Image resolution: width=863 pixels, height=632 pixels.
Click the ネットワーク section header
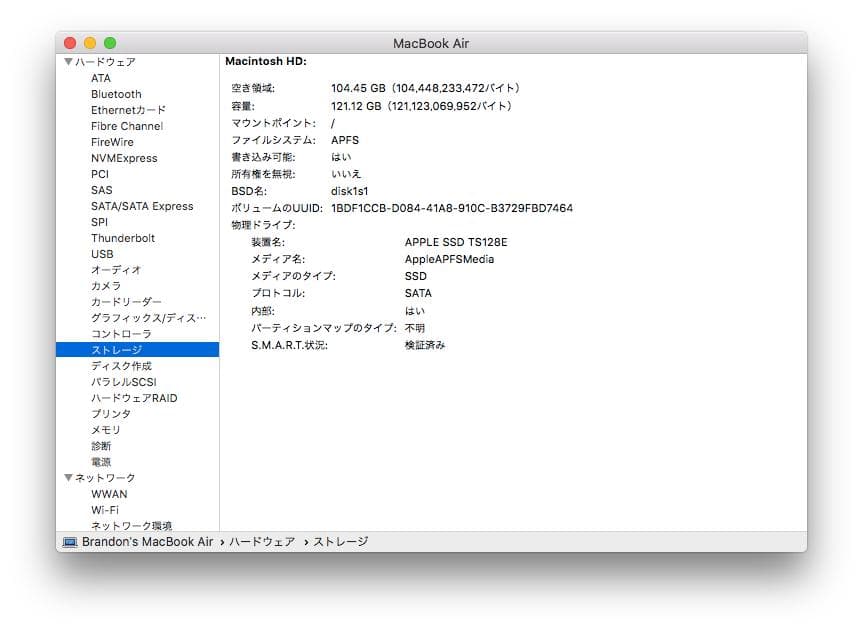tap(105, 477)
